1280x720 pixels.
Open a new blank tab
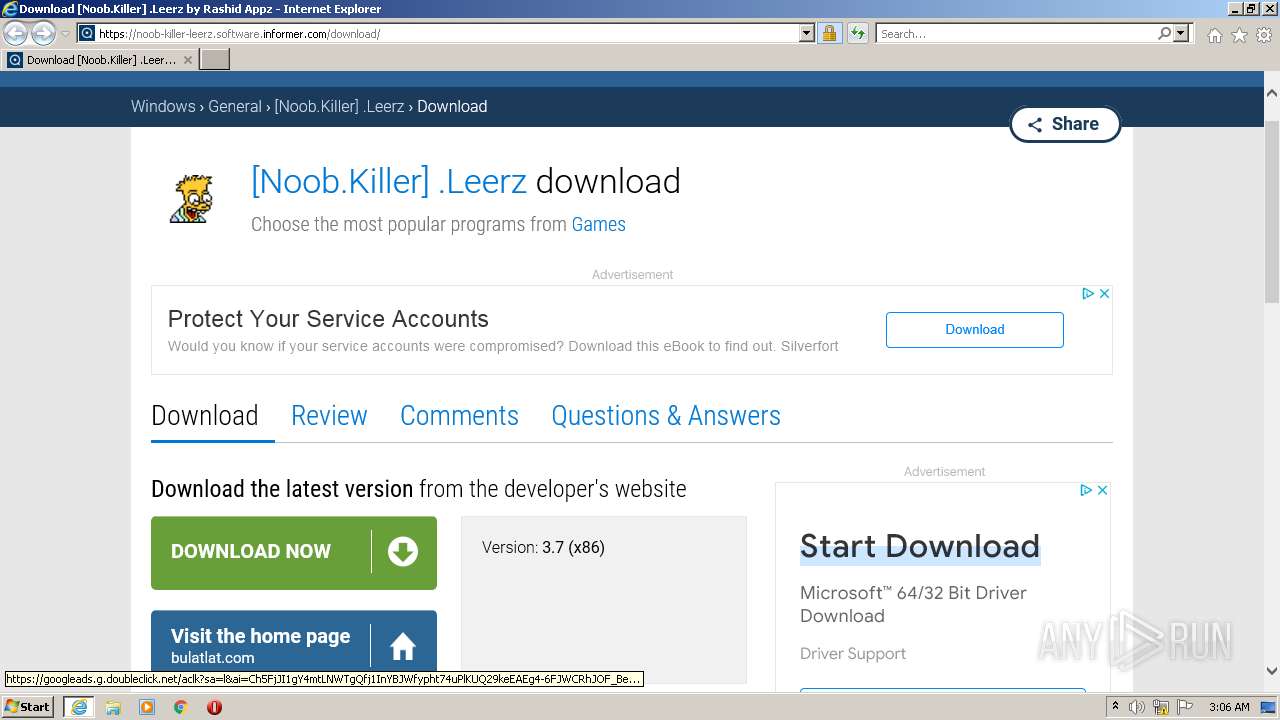click(x=215, y=60)
